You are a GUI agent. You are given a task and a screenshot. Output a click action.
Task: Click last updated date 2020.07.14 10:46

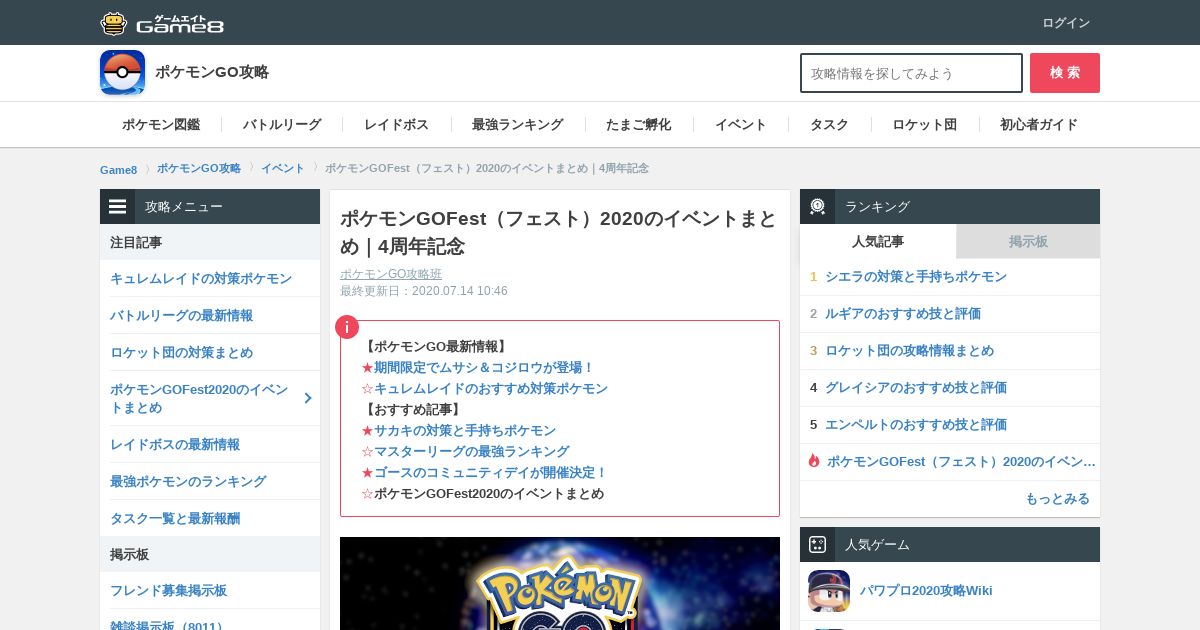(x=460, y=291)
